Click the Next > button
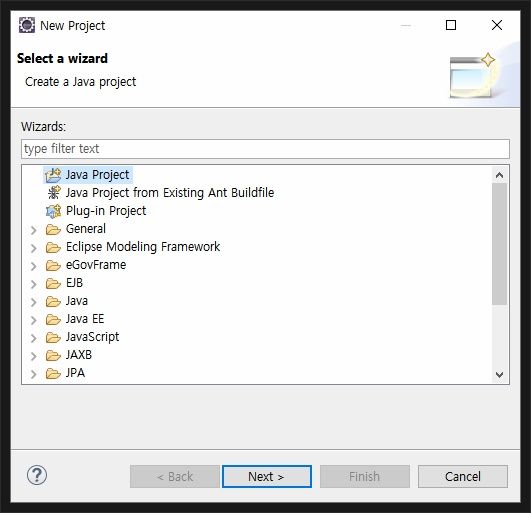The width and height of the screenshot is (531, 513). coord(267,476)
